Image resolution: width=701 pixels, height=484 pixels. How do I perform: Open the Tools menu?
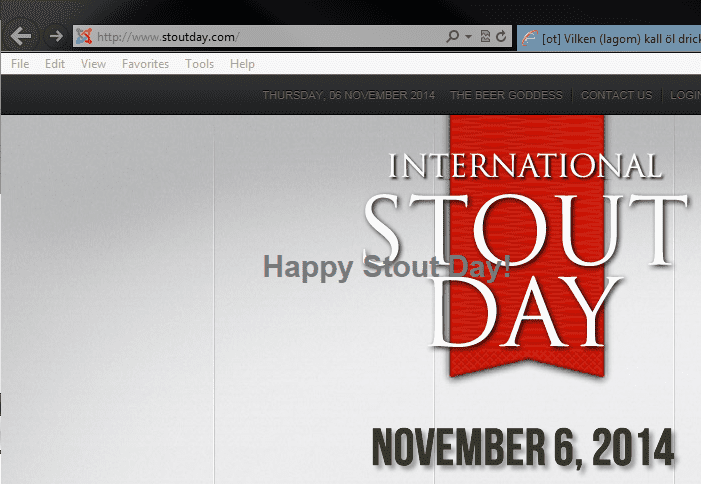pyautogui.click(x=199, y=64)
